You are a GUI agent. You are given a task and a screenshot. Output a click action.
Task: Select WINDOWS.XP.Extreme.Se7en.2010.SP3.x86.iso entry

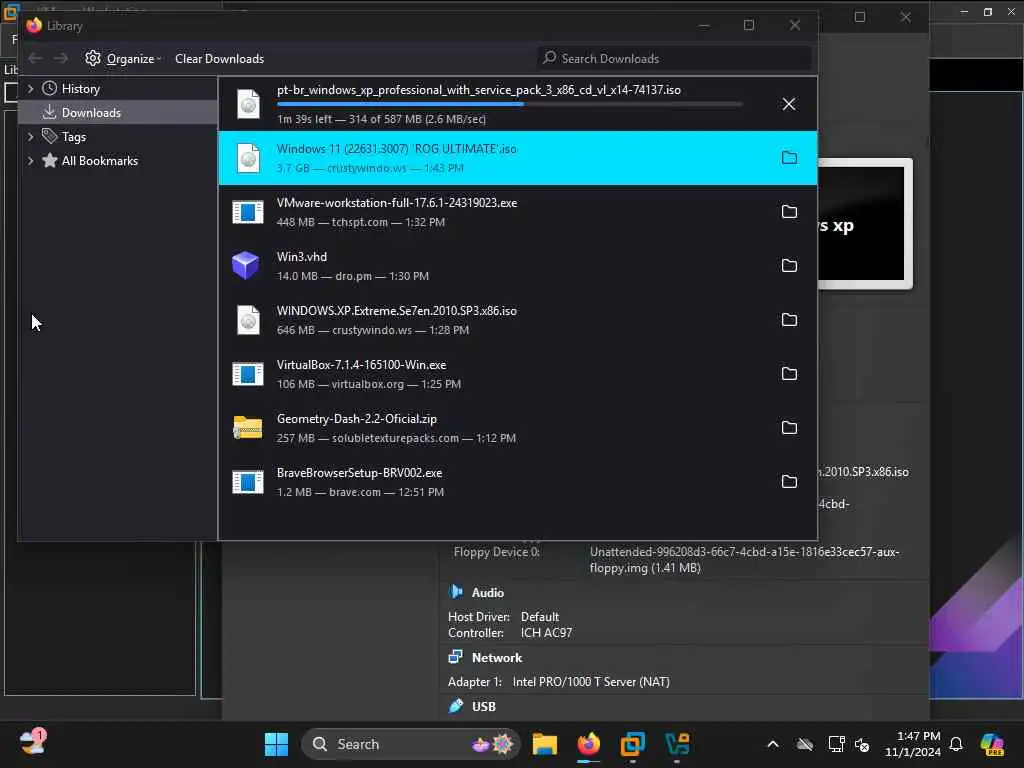tap(517, 320)
